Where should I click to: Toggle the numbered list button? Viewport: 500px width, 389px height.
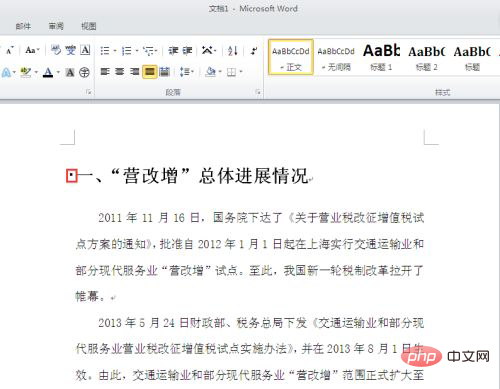coord(126,51)
